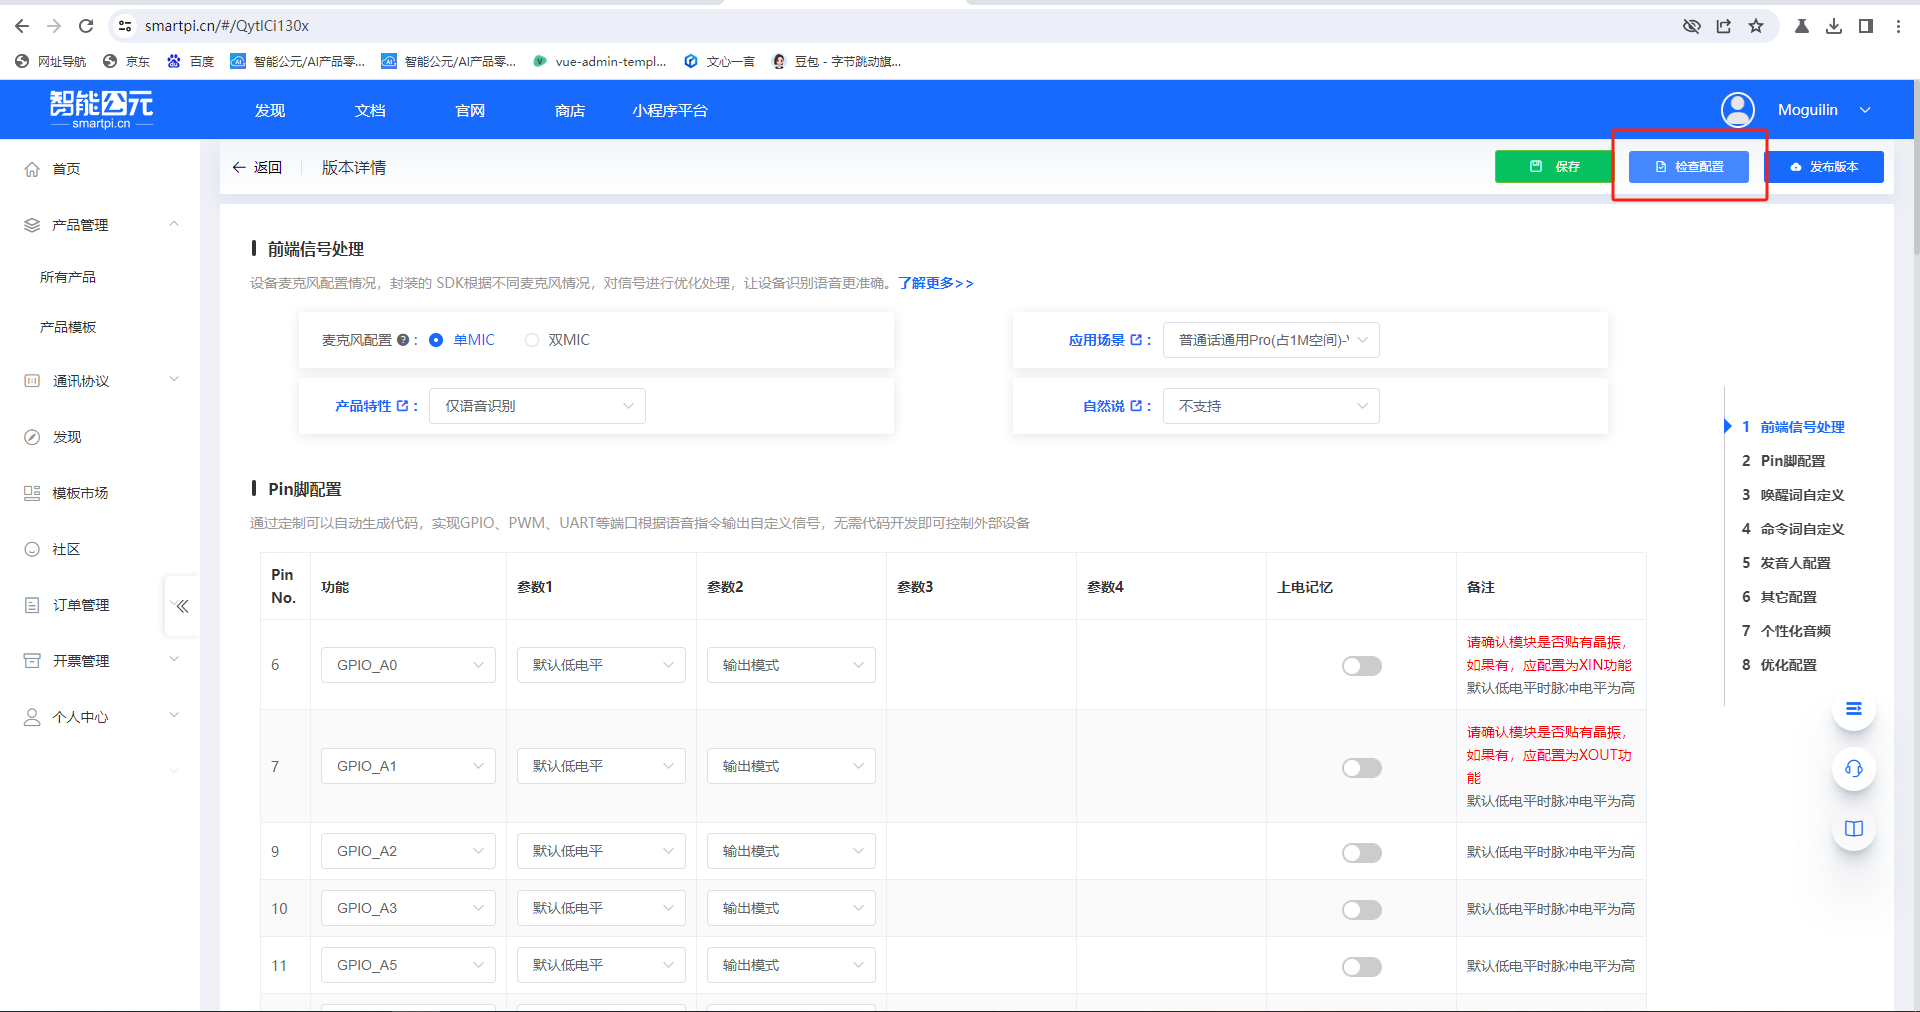The width and height of the screenshot is (1920, 1012).
Task: Open the documentation book floating icon
Action: (x=1853, y=828)
